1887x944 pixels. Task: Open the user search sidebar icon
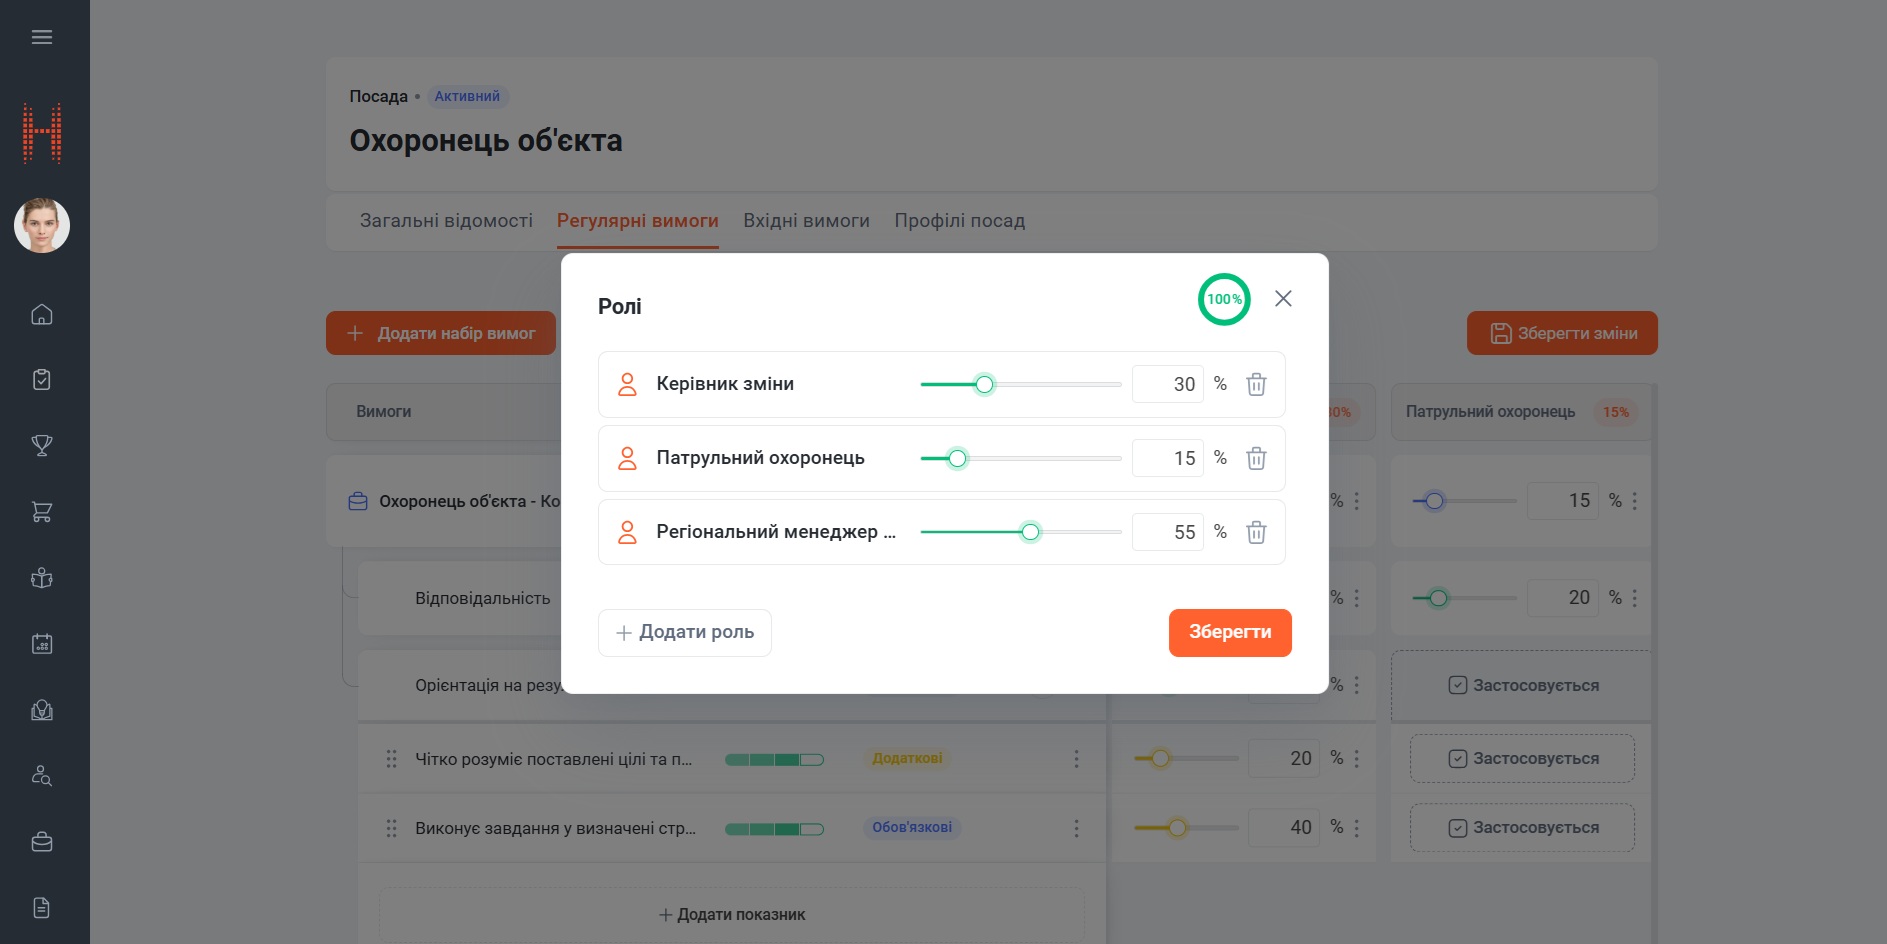point(42,776)
